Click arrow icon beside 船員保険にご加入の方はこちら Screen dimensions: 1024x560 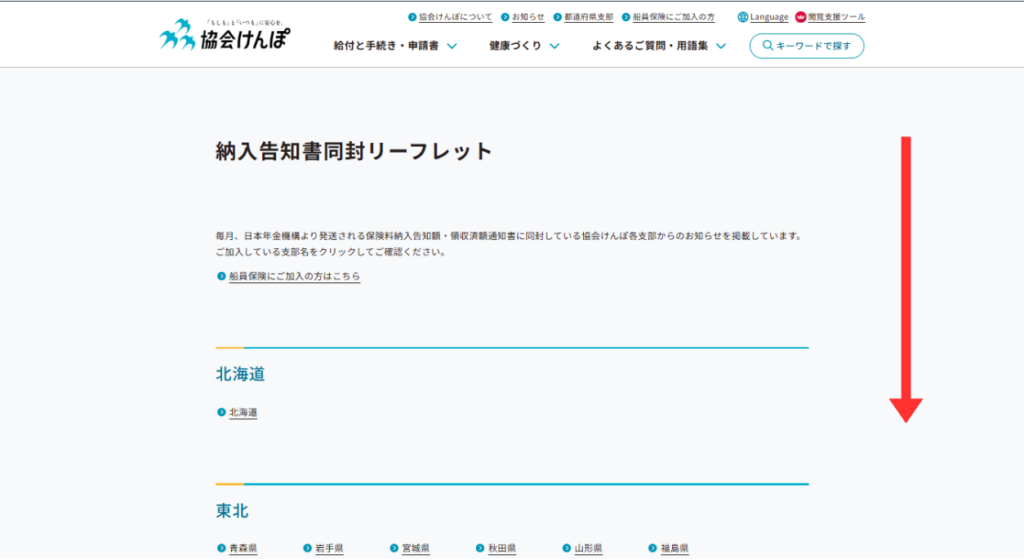(x=221, y=276)
